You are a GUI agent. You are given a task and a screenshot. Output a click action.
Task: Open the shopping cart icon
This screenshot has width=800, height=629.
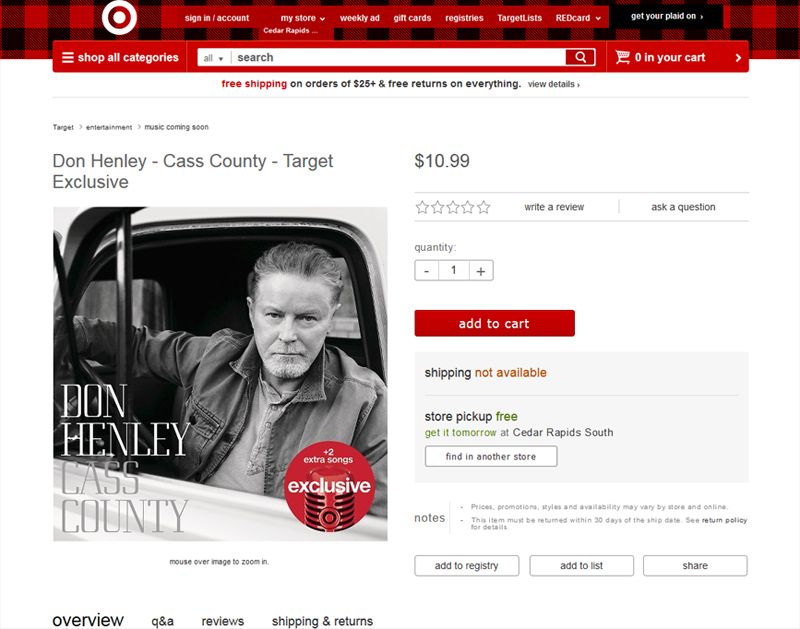coord(622,57)
